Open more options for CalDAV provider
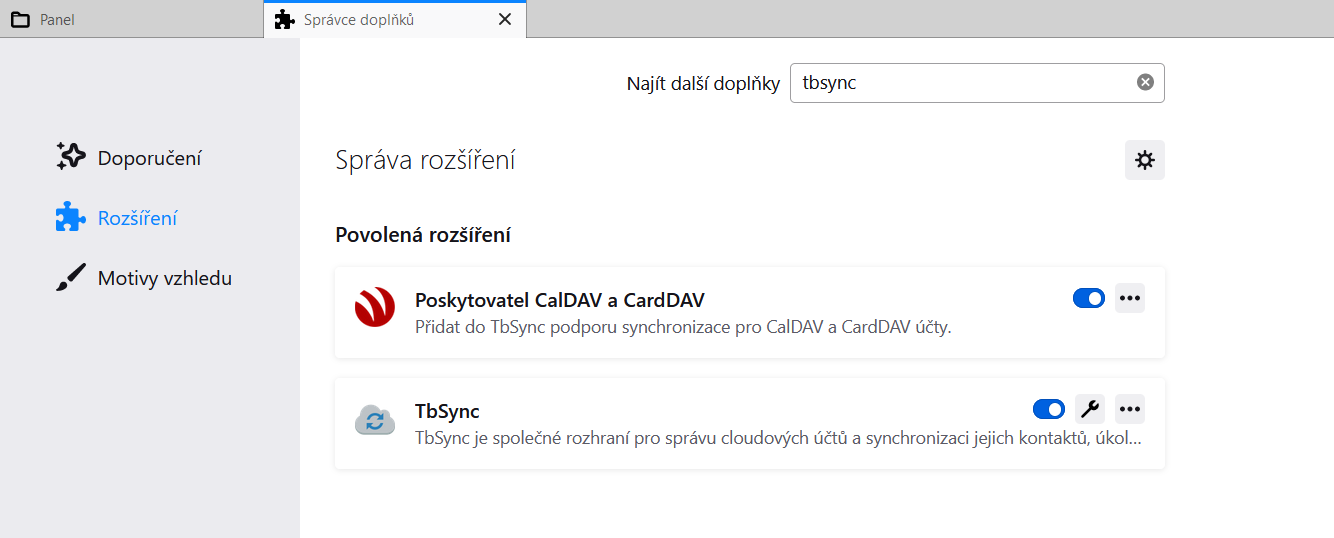The width and height of the screenshot is (1334, 538). point(1130,298)
